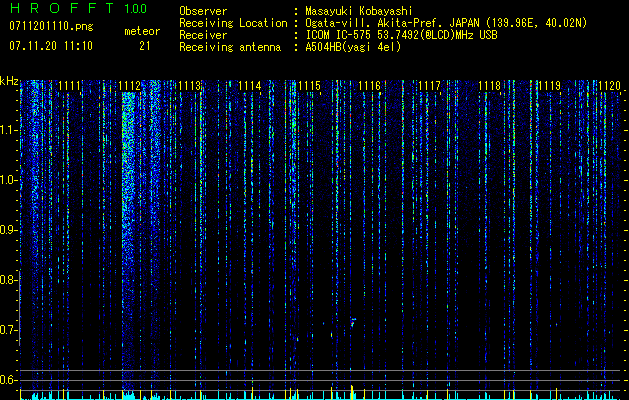Screen dimensions: 629x400
Task: Click the bright meteor echo near 0.7 kHz
Action: pos(353,322)
